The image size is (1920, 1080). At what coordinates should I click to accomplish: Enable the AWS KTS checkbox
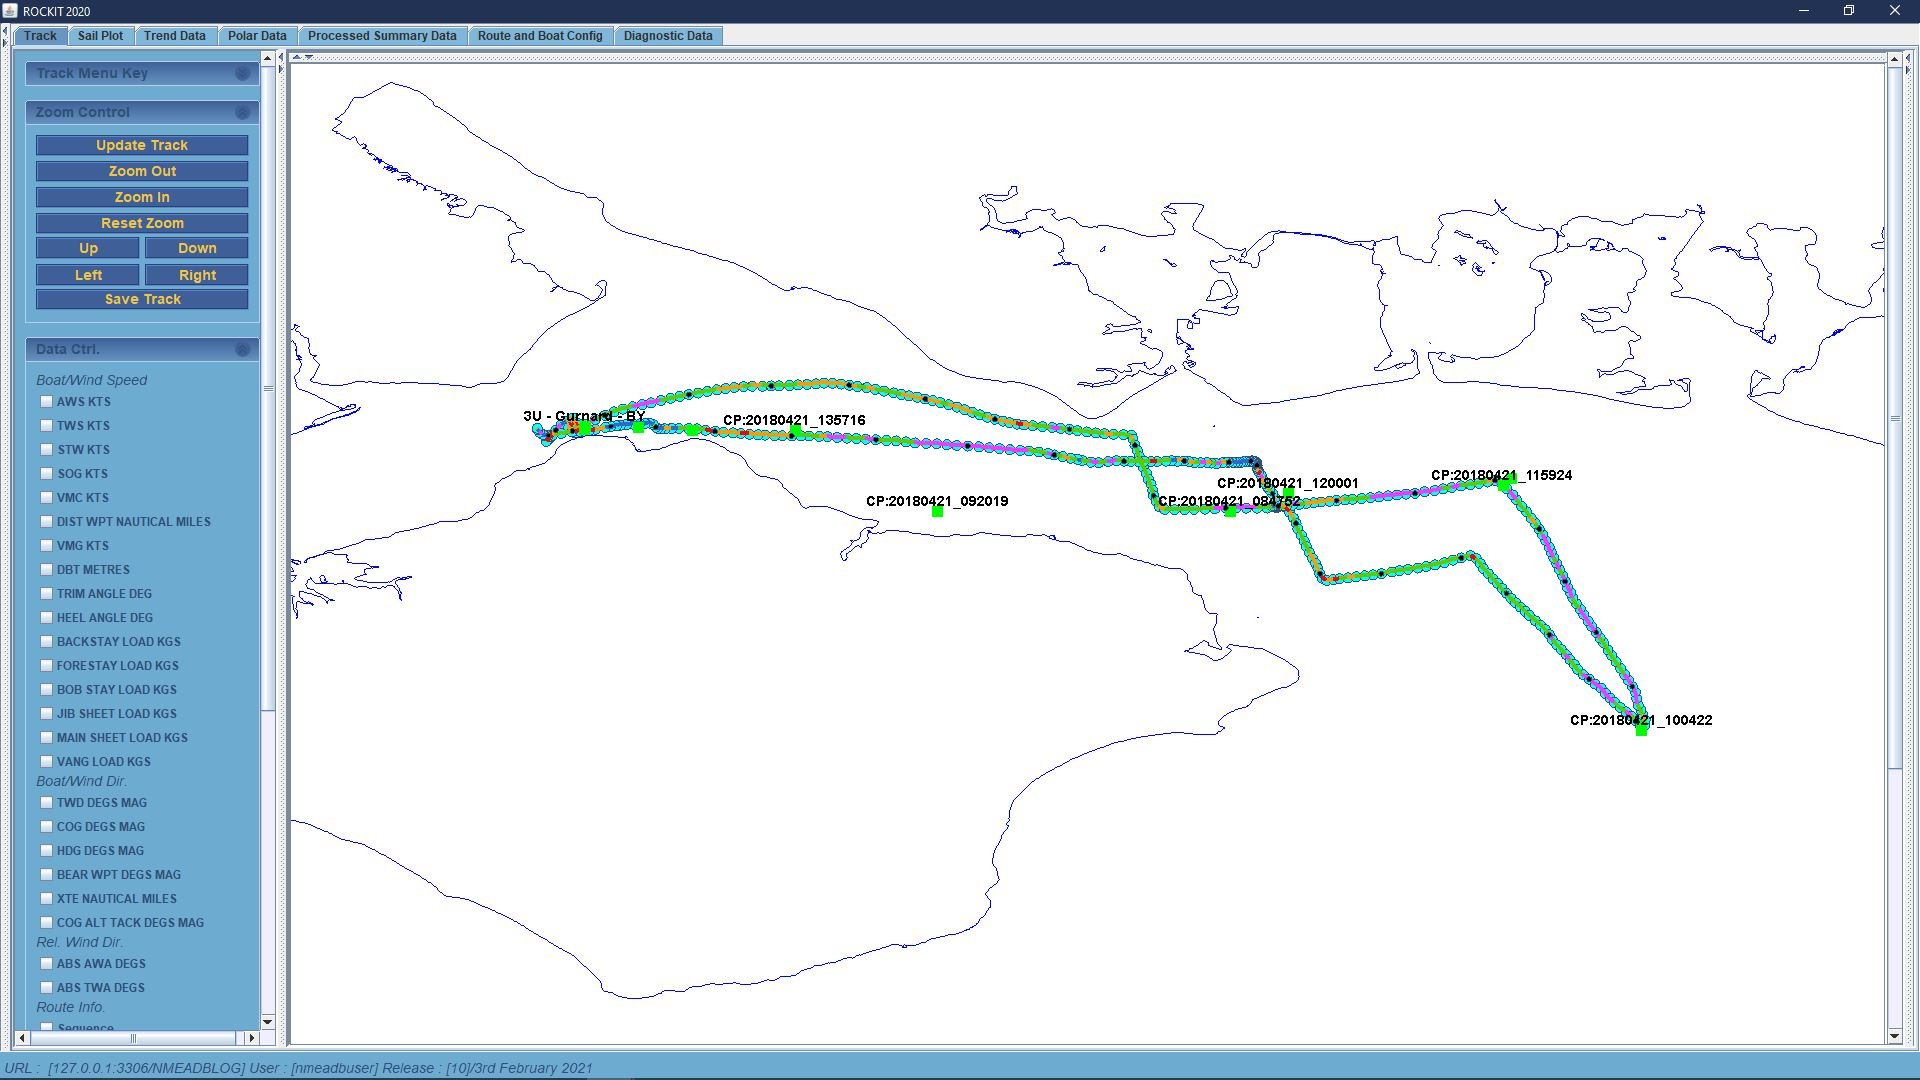click(x=46, y=402)
